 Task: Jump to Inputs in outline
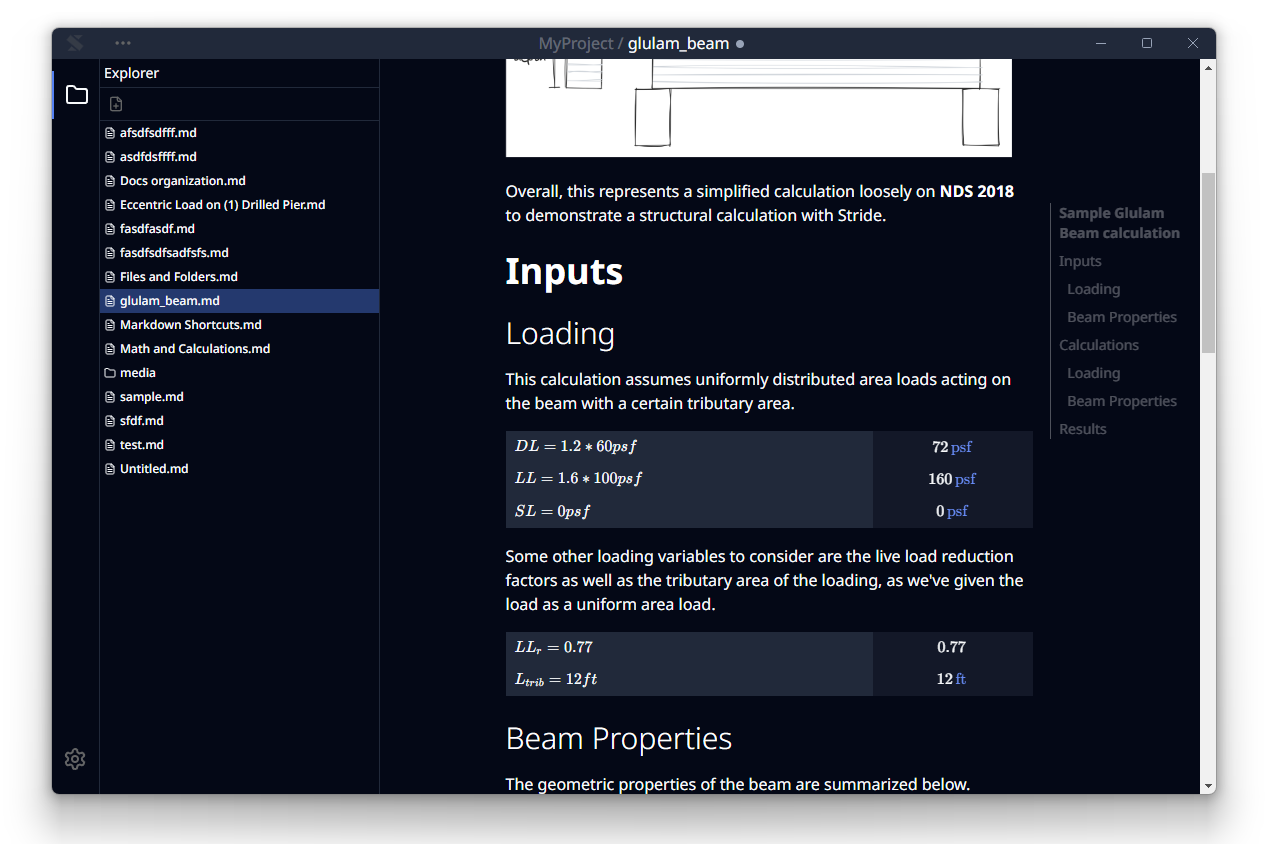(x=1080, y=261)
